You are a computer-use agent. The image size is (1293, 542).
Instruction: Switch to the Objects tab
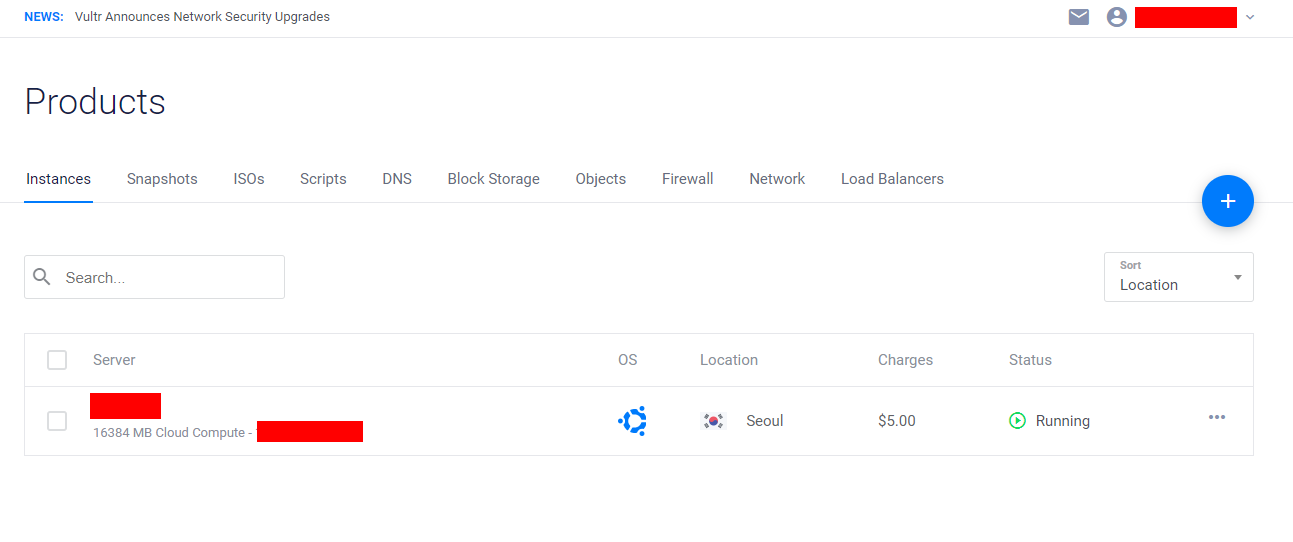[601, 179]
